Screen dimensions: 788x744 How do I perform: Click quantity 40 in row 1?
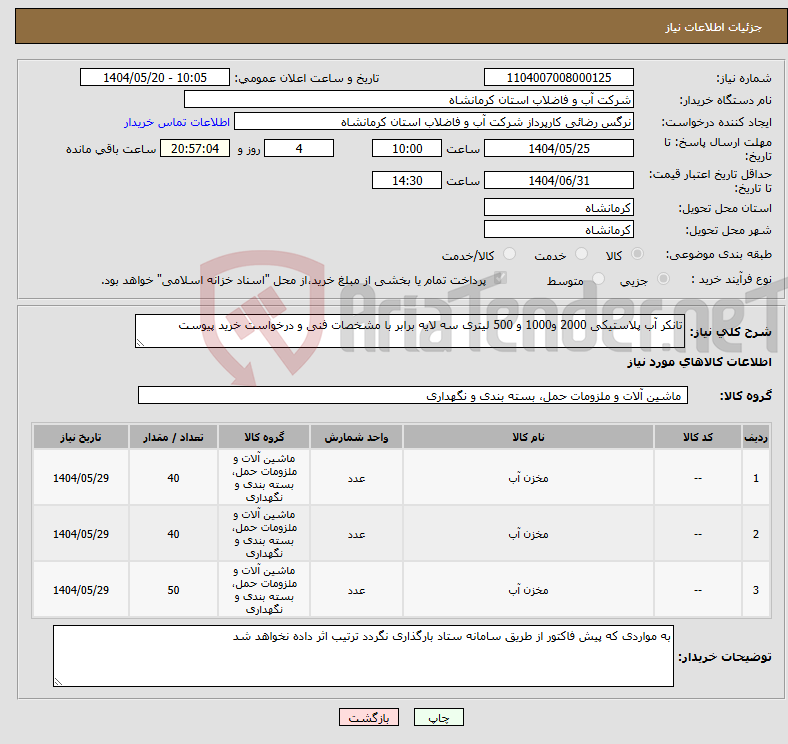pos(173,478)
